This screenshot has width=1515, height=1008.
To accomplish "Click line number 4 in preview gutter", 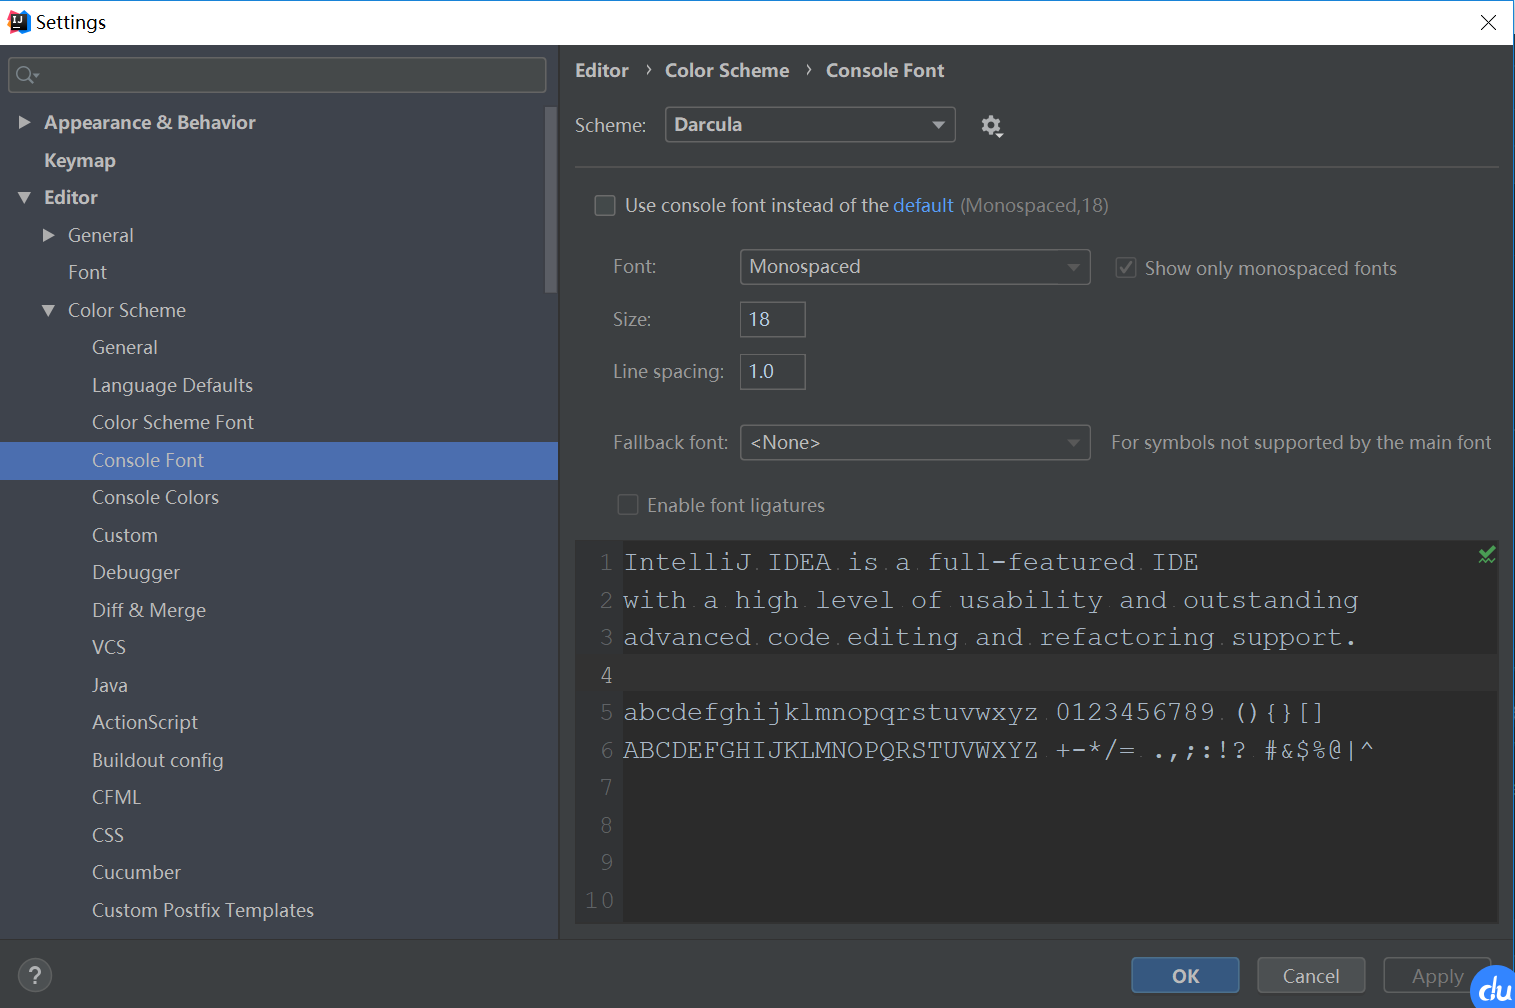I will point(606,676).
